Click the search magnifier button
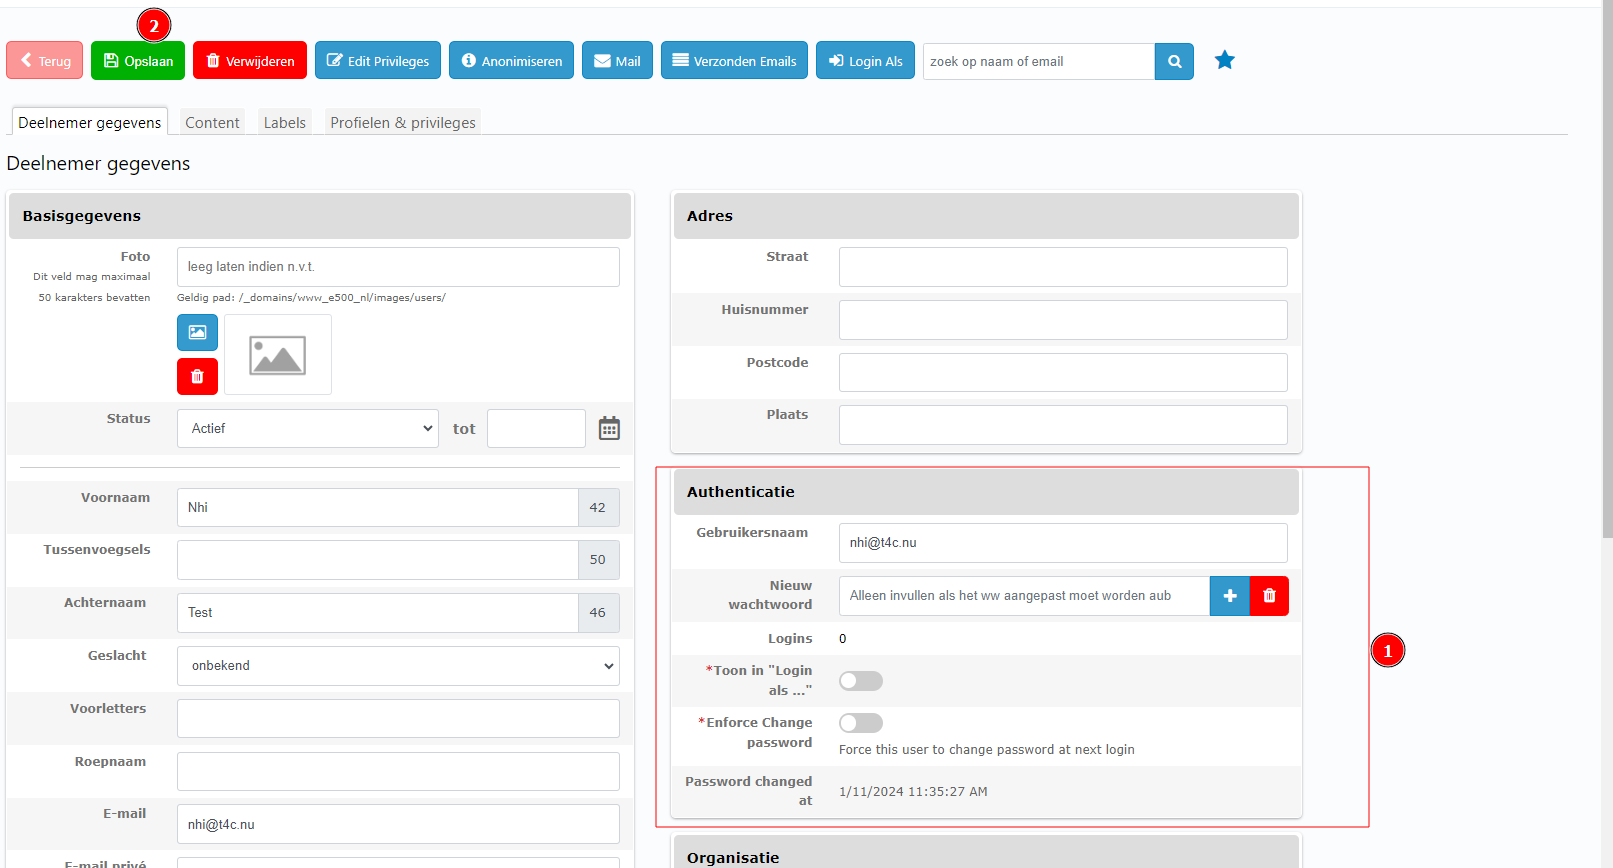Image resolution: width=1613 pixels, height=868 pixels. (x=1174, y=61)
